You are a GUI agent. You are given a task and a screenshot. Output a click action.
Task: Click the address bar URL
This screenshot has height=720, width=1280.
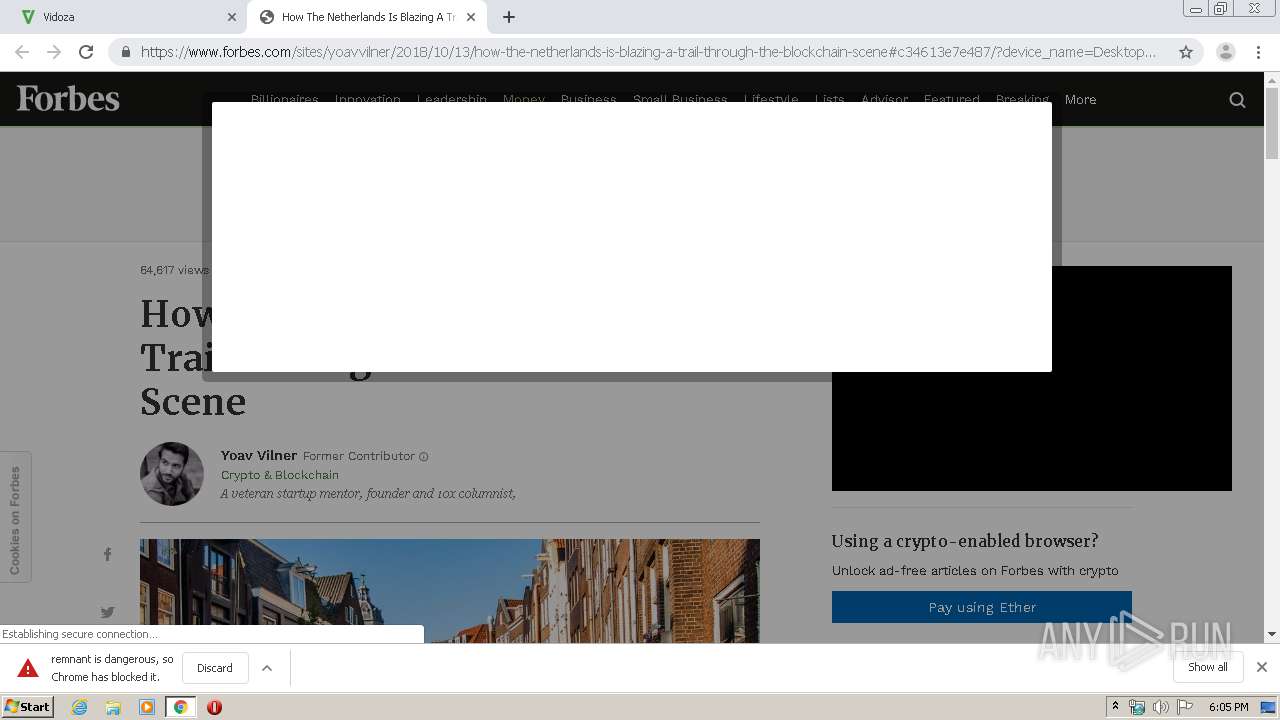pos(648,52)
